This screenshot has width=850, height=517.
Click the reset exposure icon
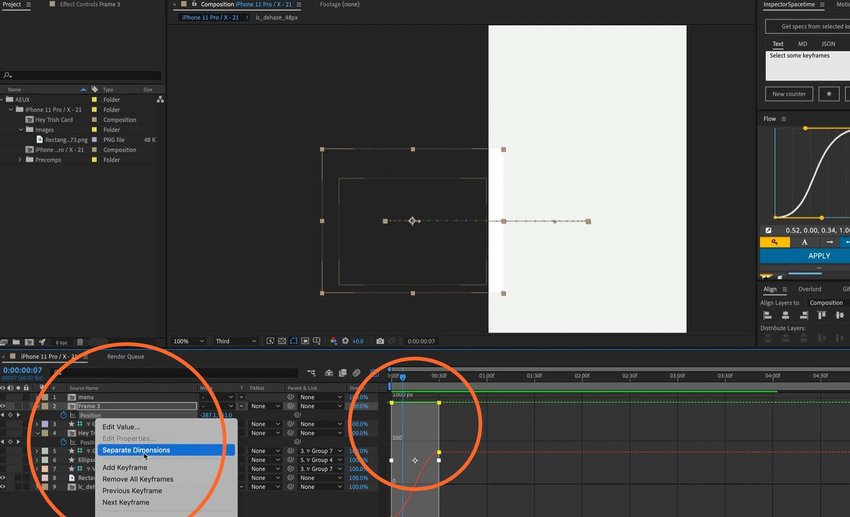click(345, 341)
